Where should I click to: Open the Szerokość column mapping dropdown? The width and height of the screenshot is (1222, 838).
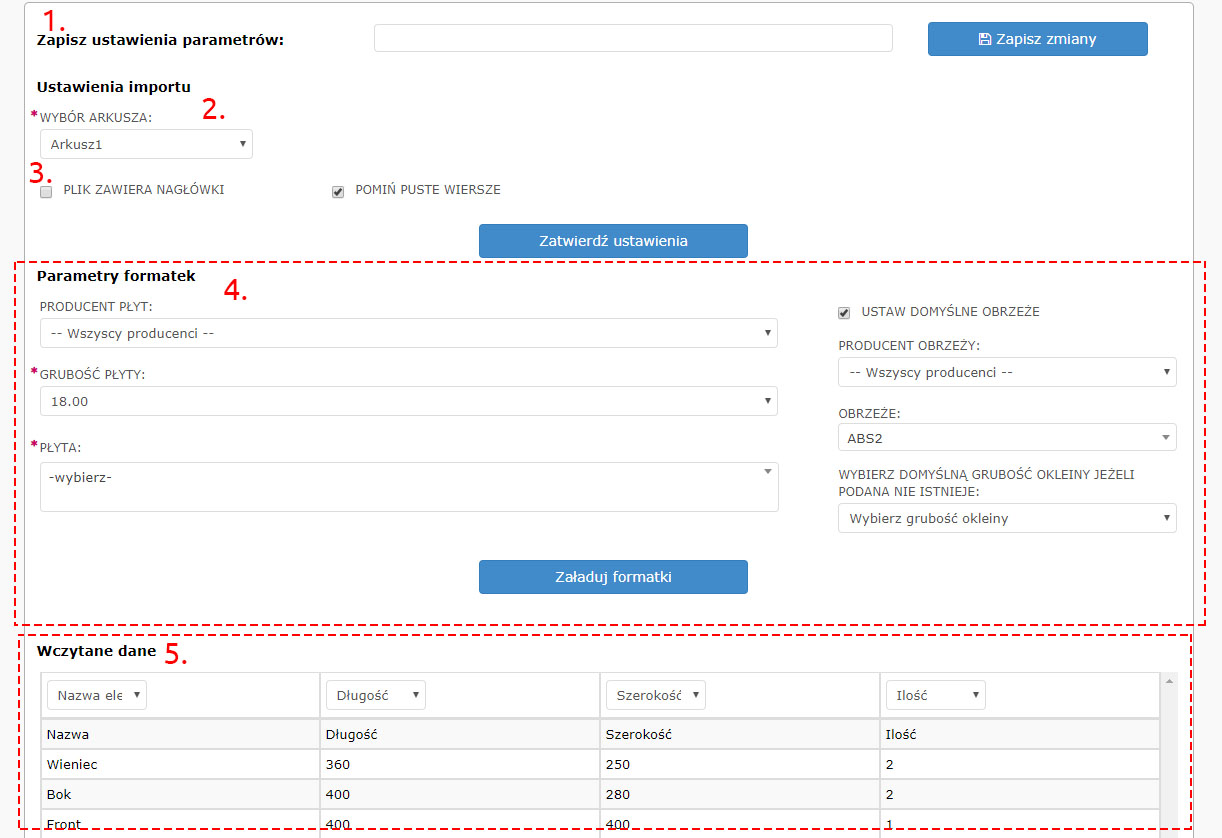[655, 695]
